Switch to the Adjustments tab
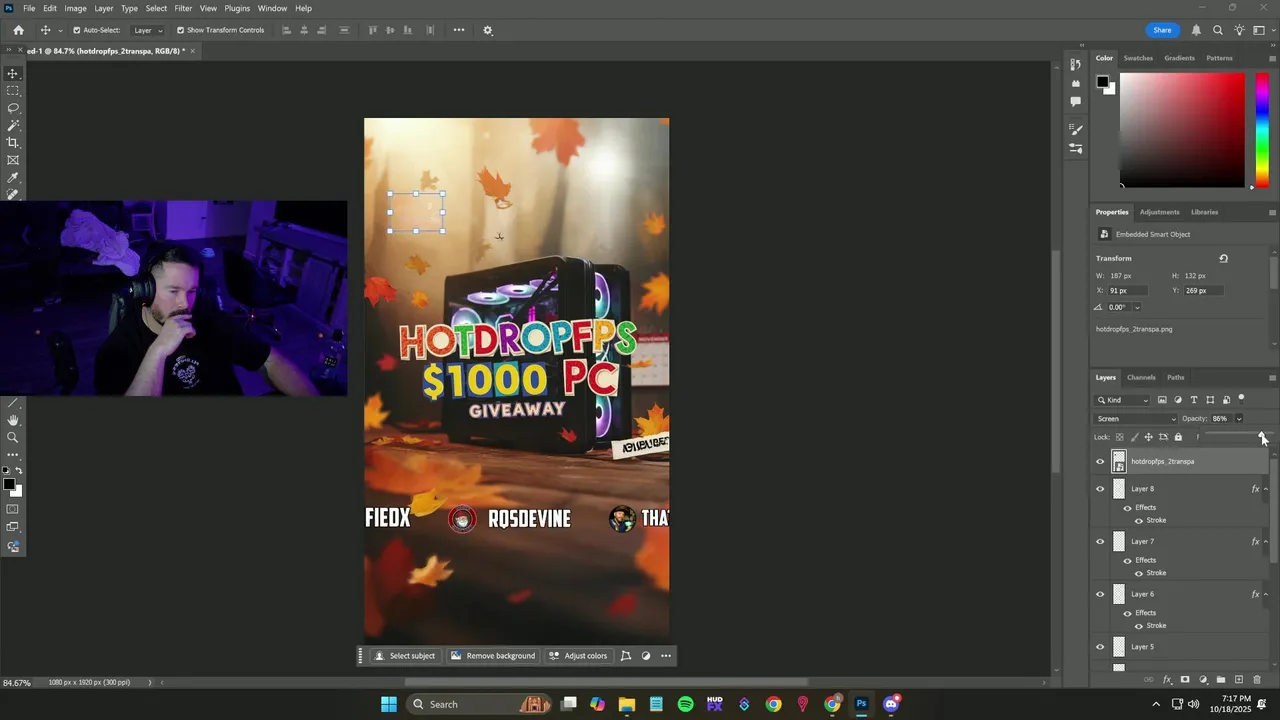This screenshot has width=1280, height=720. pos(1159,212)
